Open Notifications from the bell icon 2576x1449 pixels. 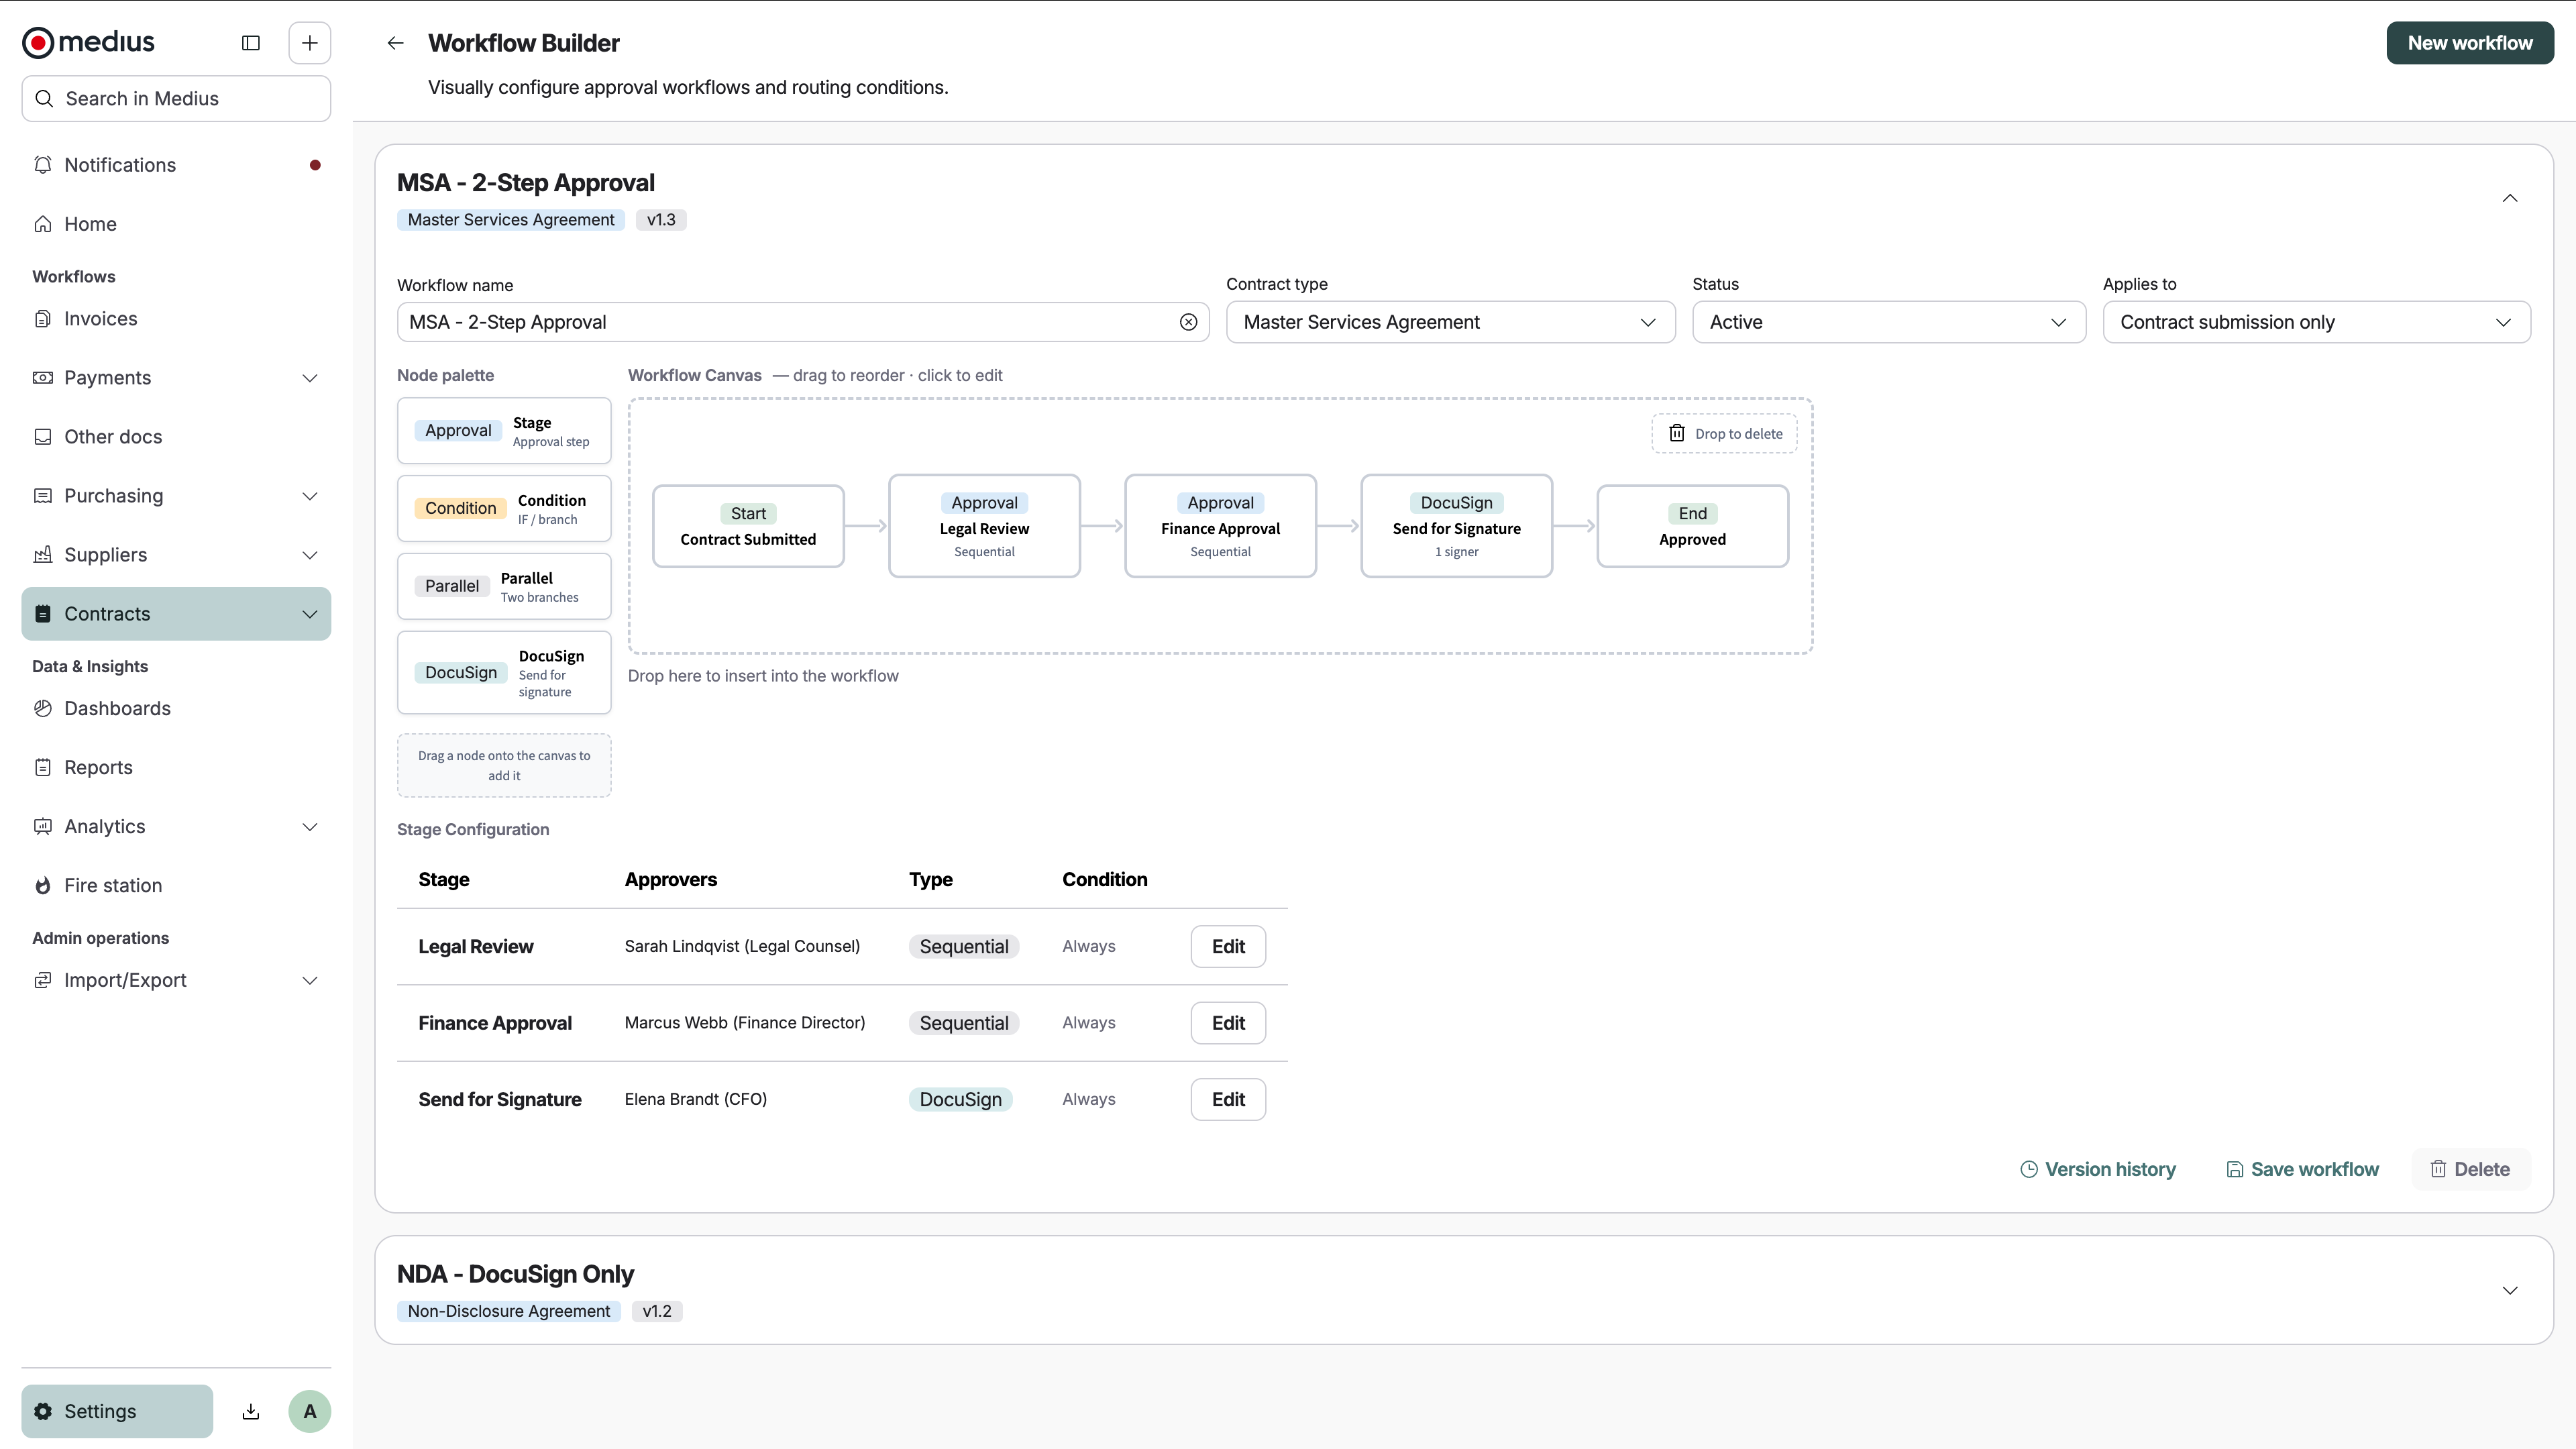[x=43, y=165]
